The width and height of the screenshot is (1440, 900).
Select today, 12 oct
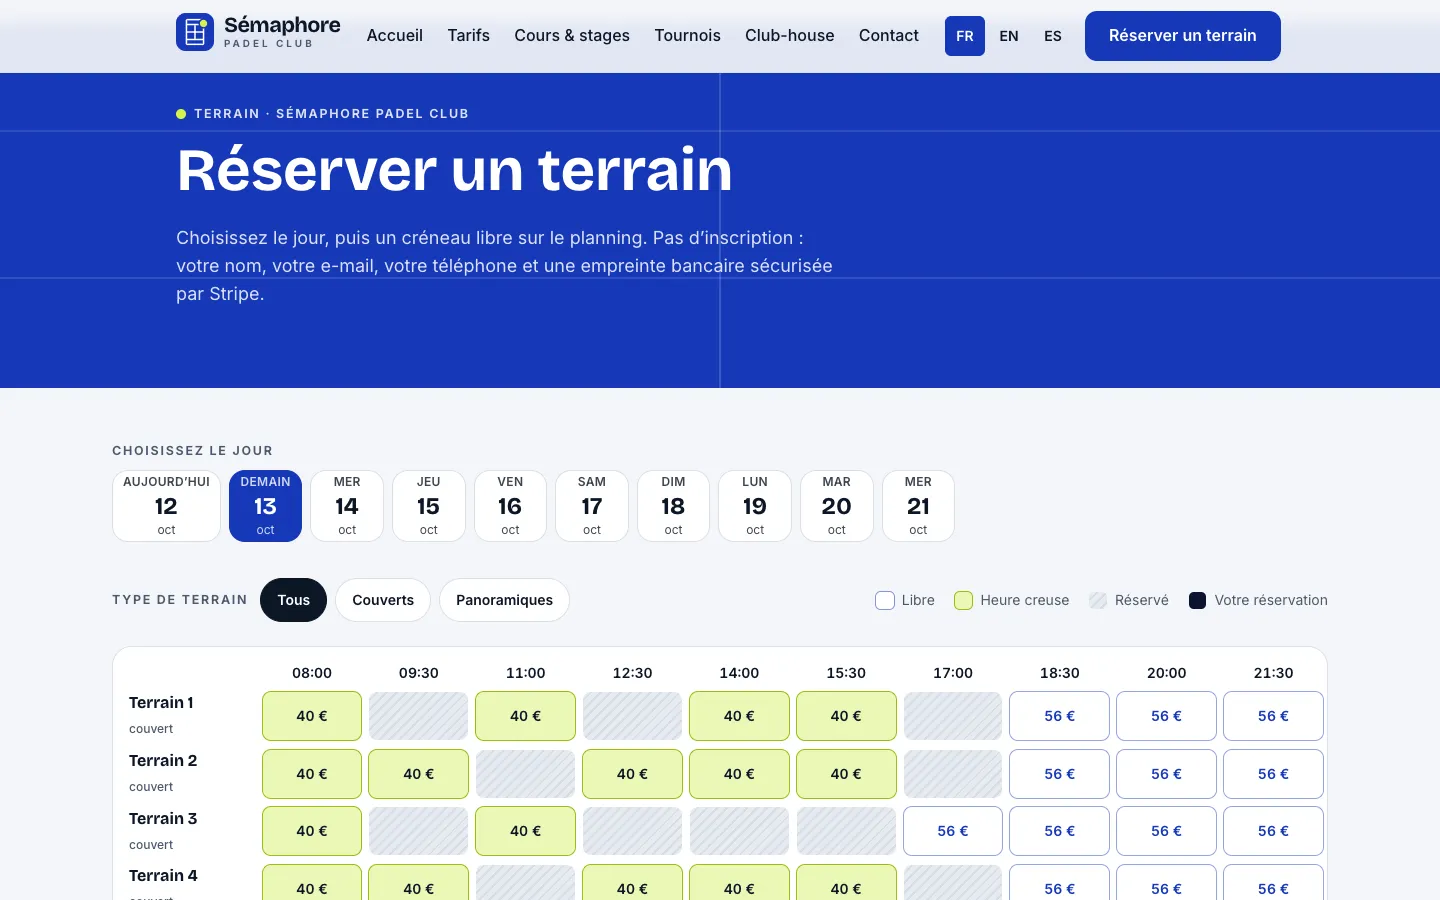tap(166, 506)
